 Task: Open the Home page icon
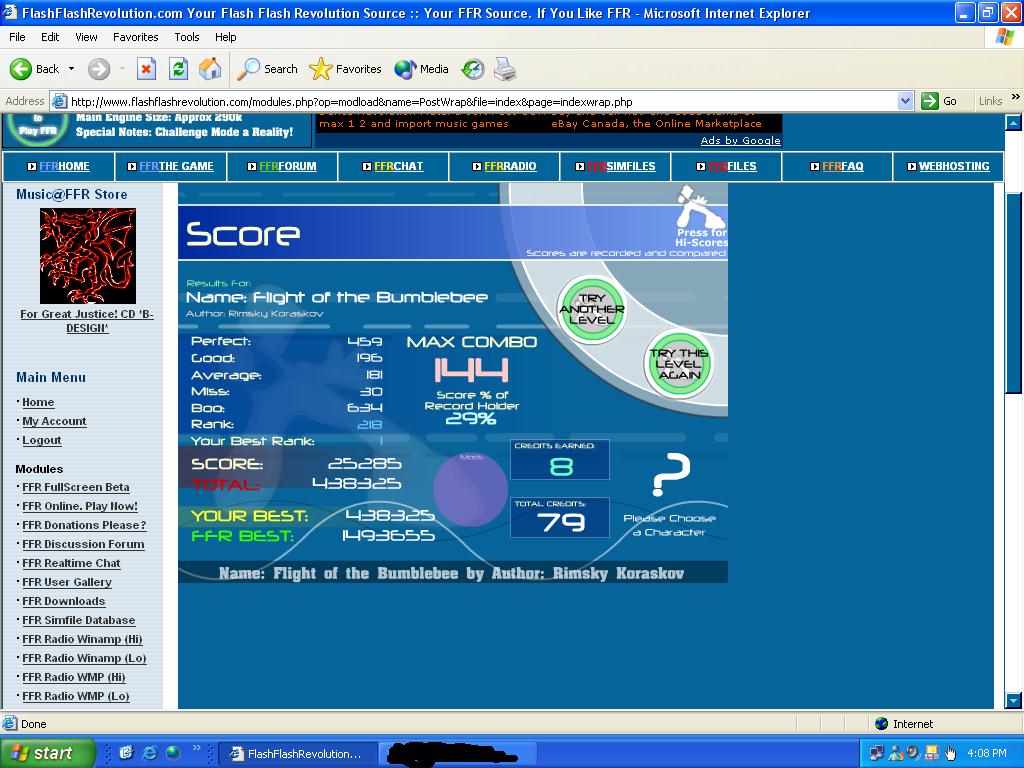(x=210, y=69)
